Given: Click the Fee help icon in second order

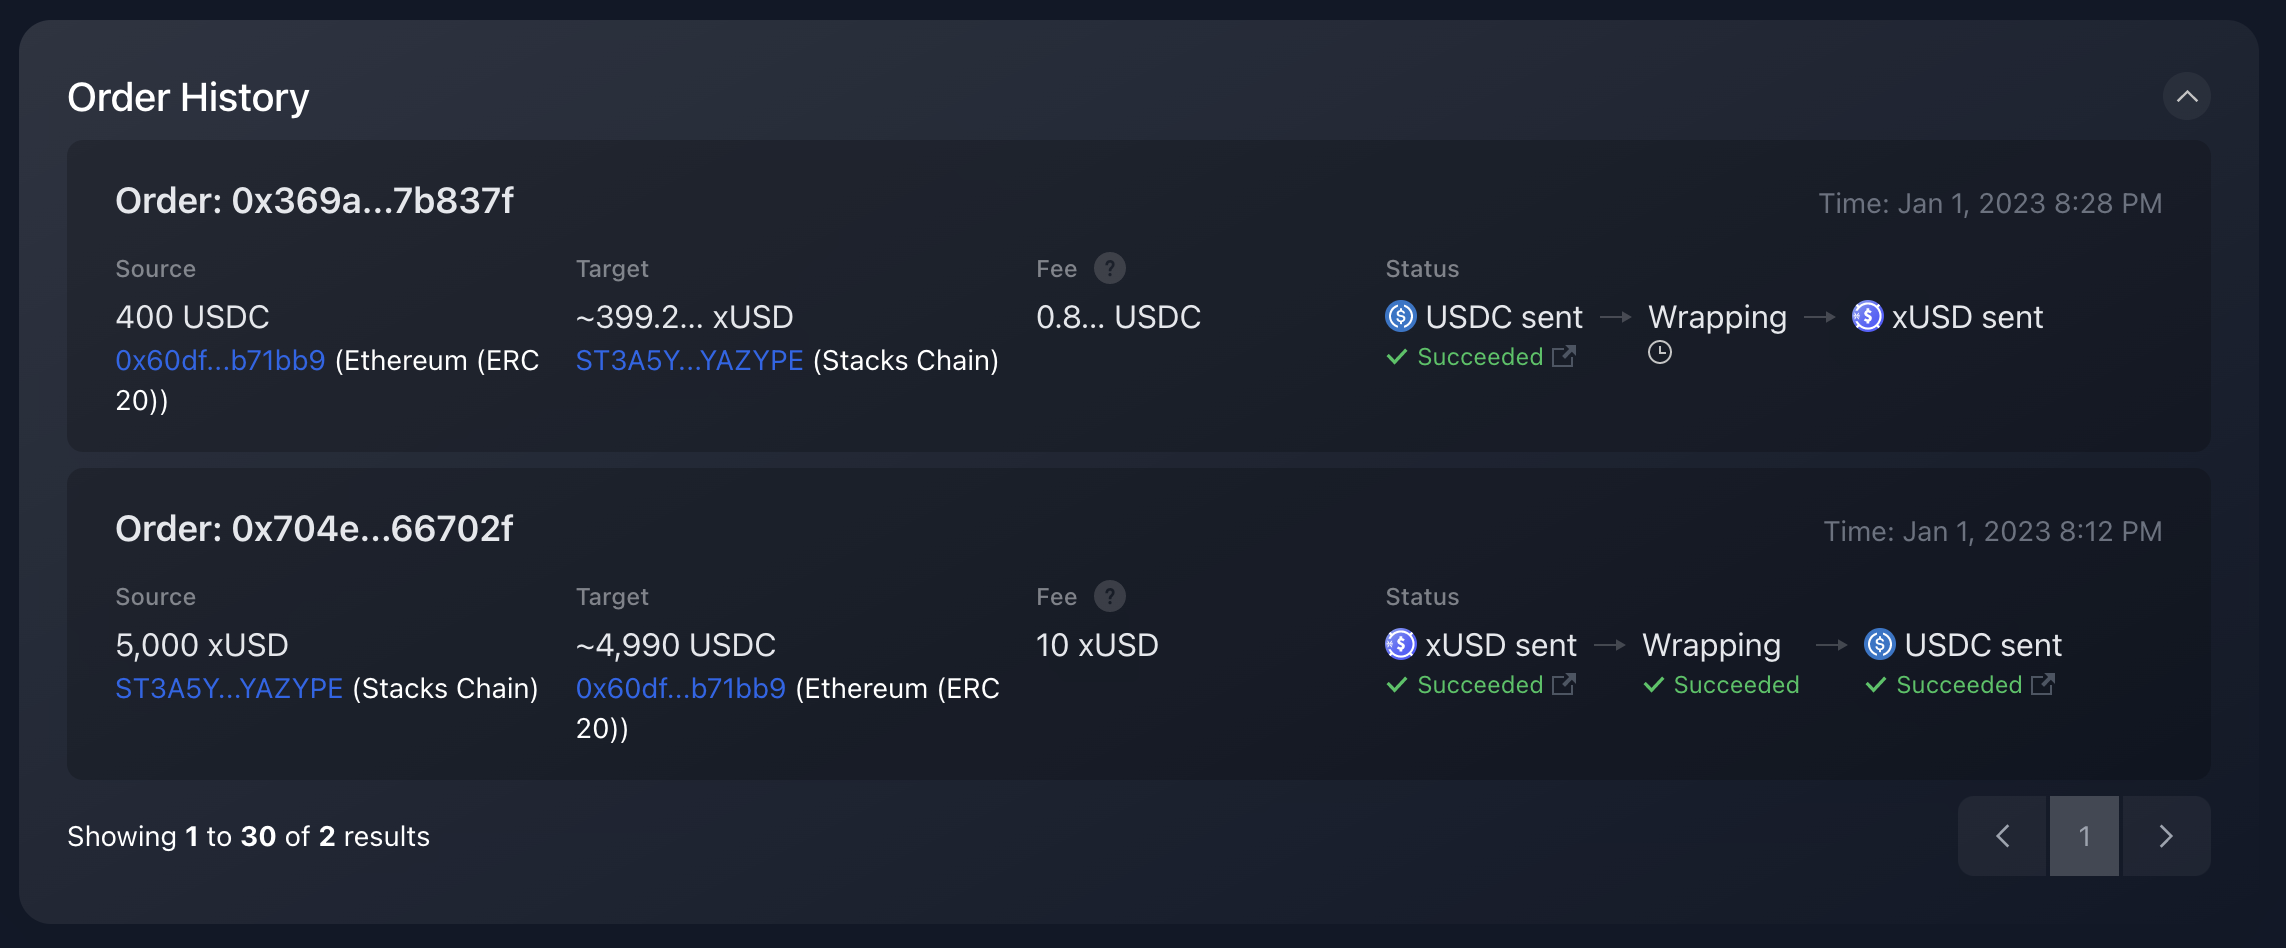Looking at the screenshot, I should pyautogui.click(x=1109, y=597).
